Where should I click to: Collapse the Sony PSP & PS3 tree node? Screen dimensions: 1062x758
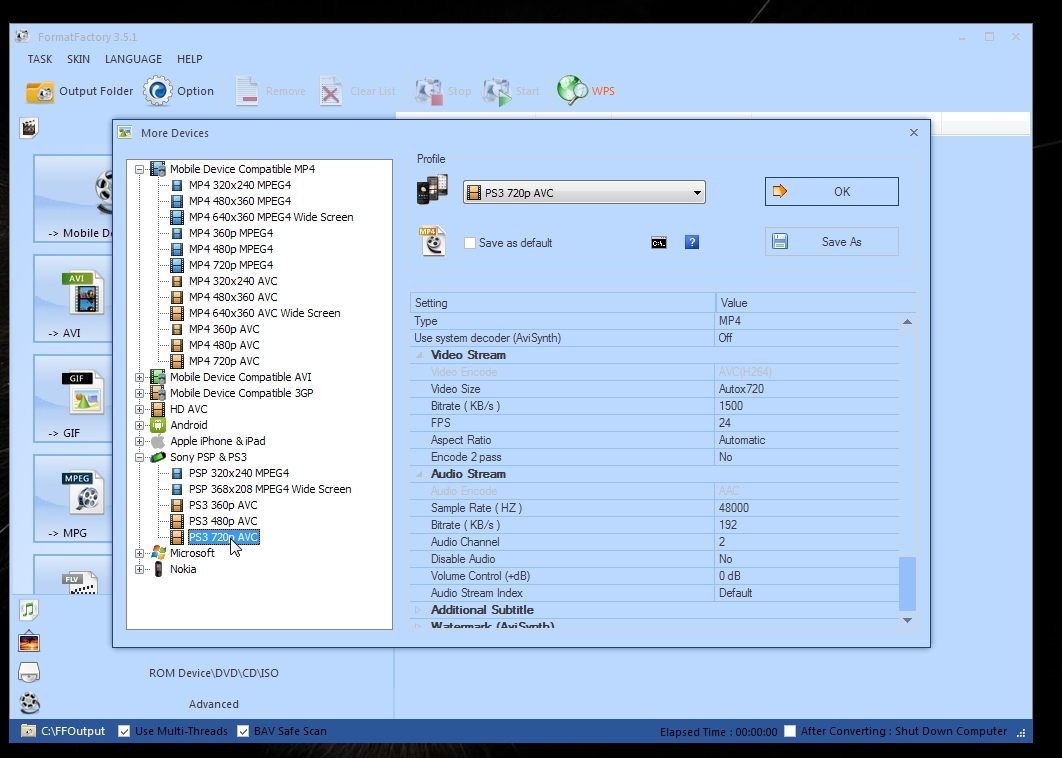tap(139, 457)
